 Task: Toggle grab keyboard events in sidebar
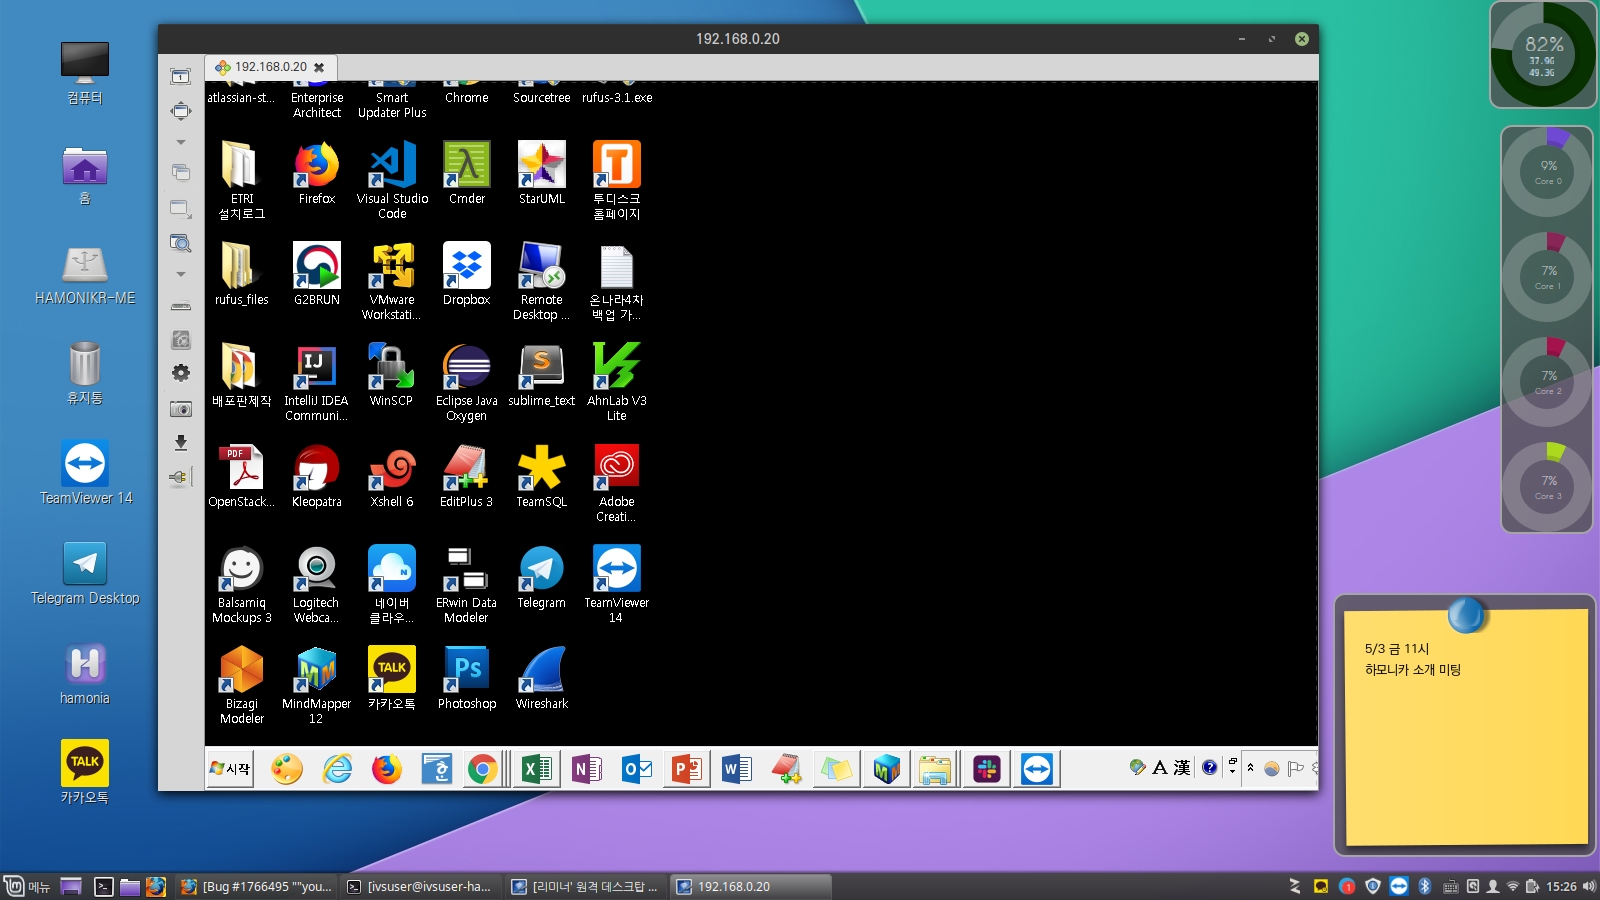tap(181, 306)
